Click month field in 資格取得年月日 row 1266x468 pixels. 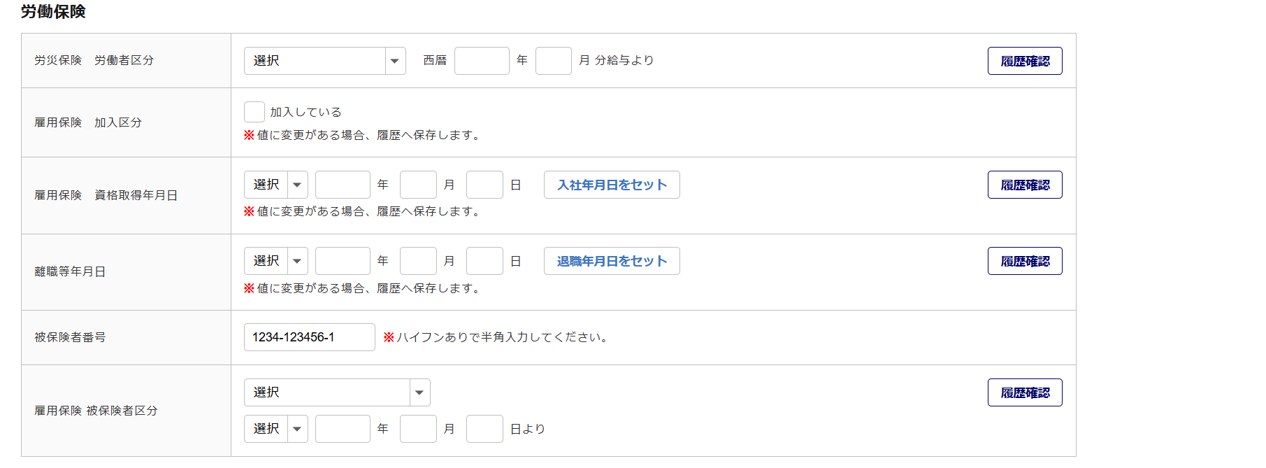pos(418,185)
